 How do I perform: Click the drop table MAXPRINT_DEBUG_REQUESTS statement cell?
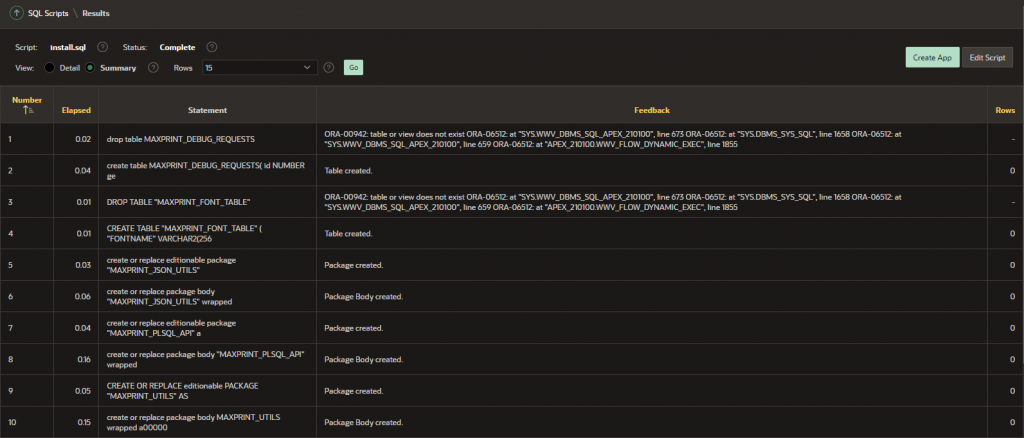tap(180, 138)
